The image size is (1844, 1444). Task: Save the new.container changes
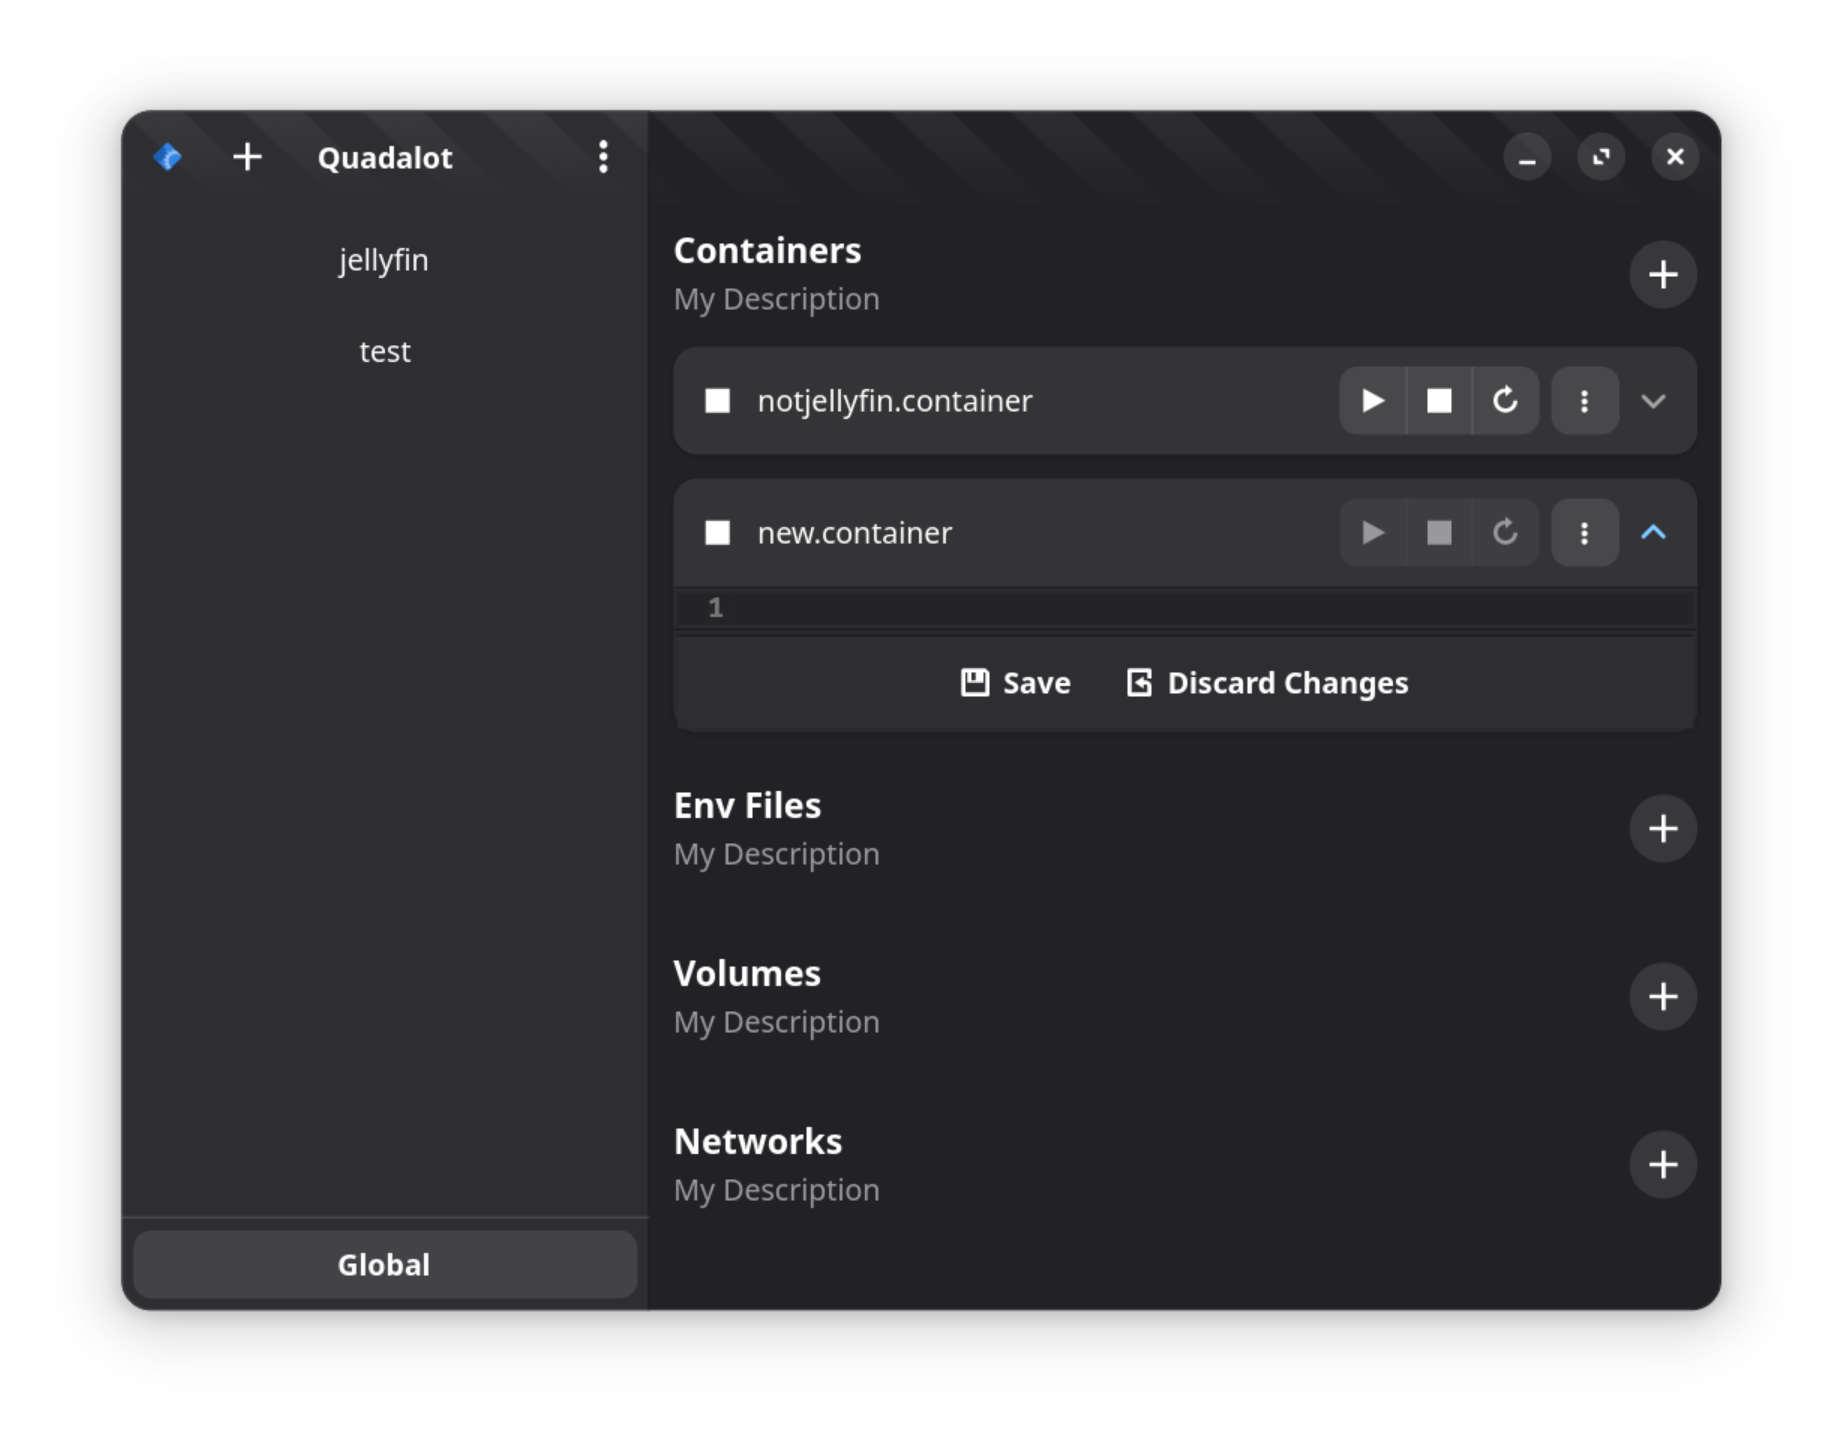pyautogui.click(x=1015, y=683)
